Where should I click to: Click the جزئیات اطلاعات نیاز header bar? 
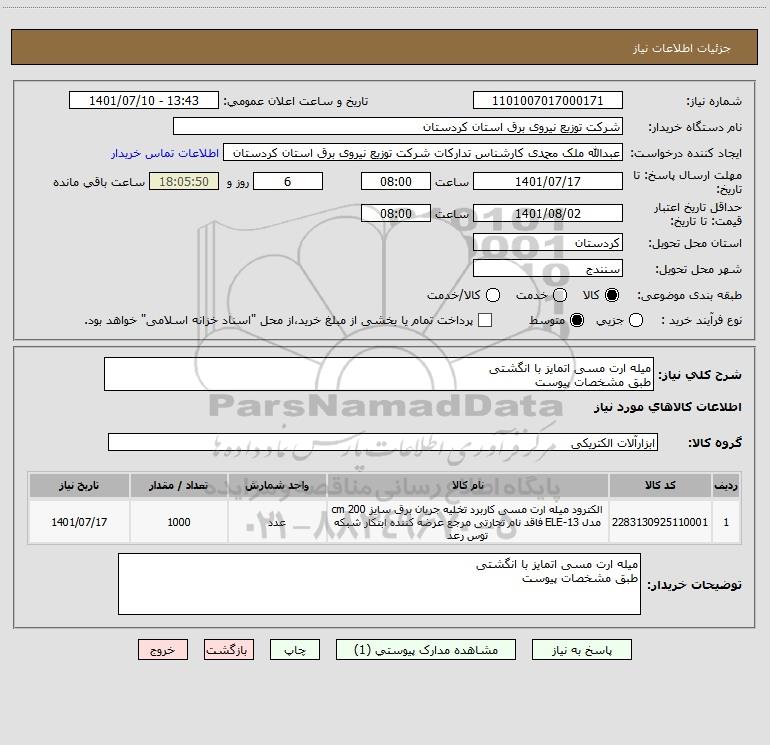click(x=385, y=47)
